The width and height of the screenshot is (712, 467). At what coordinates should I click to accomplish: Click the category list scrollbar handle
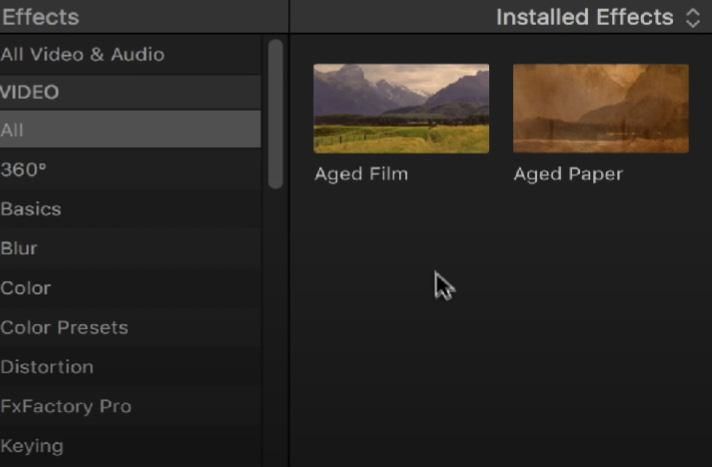pos(275,114)
